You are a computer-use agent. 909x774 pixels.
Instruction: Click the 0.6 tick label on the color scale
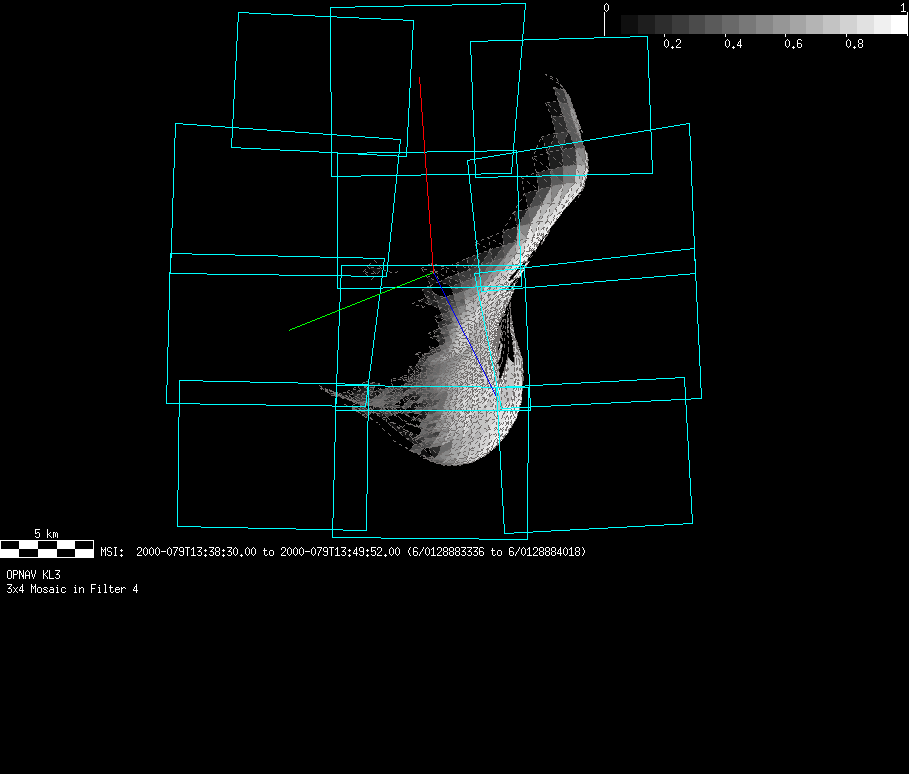(793, 44)
